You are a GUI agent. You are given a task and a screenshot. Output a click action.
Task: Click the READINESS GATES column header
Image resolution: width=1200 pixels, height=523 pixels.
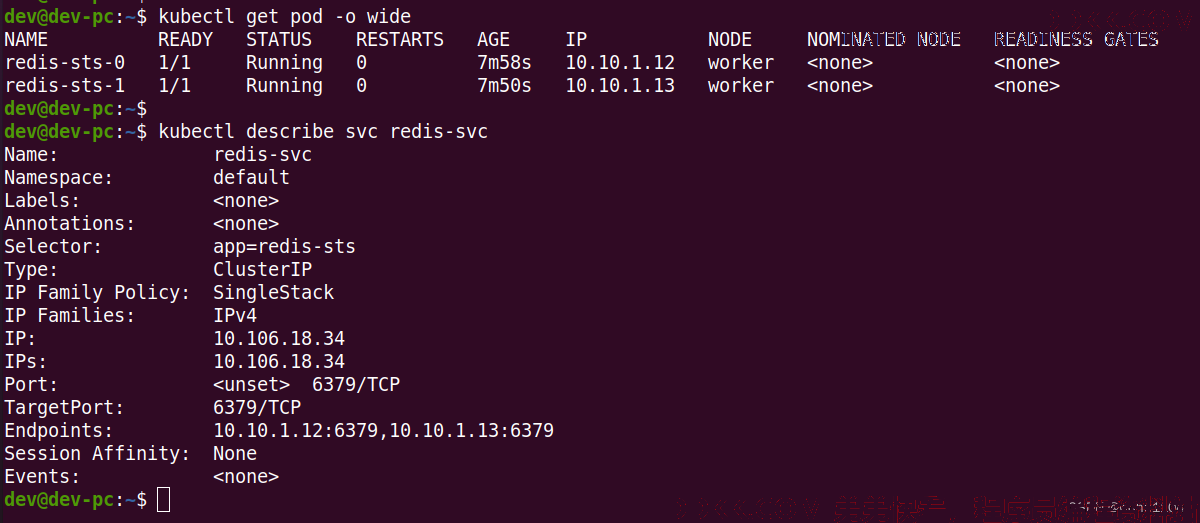pos(1076,40)
